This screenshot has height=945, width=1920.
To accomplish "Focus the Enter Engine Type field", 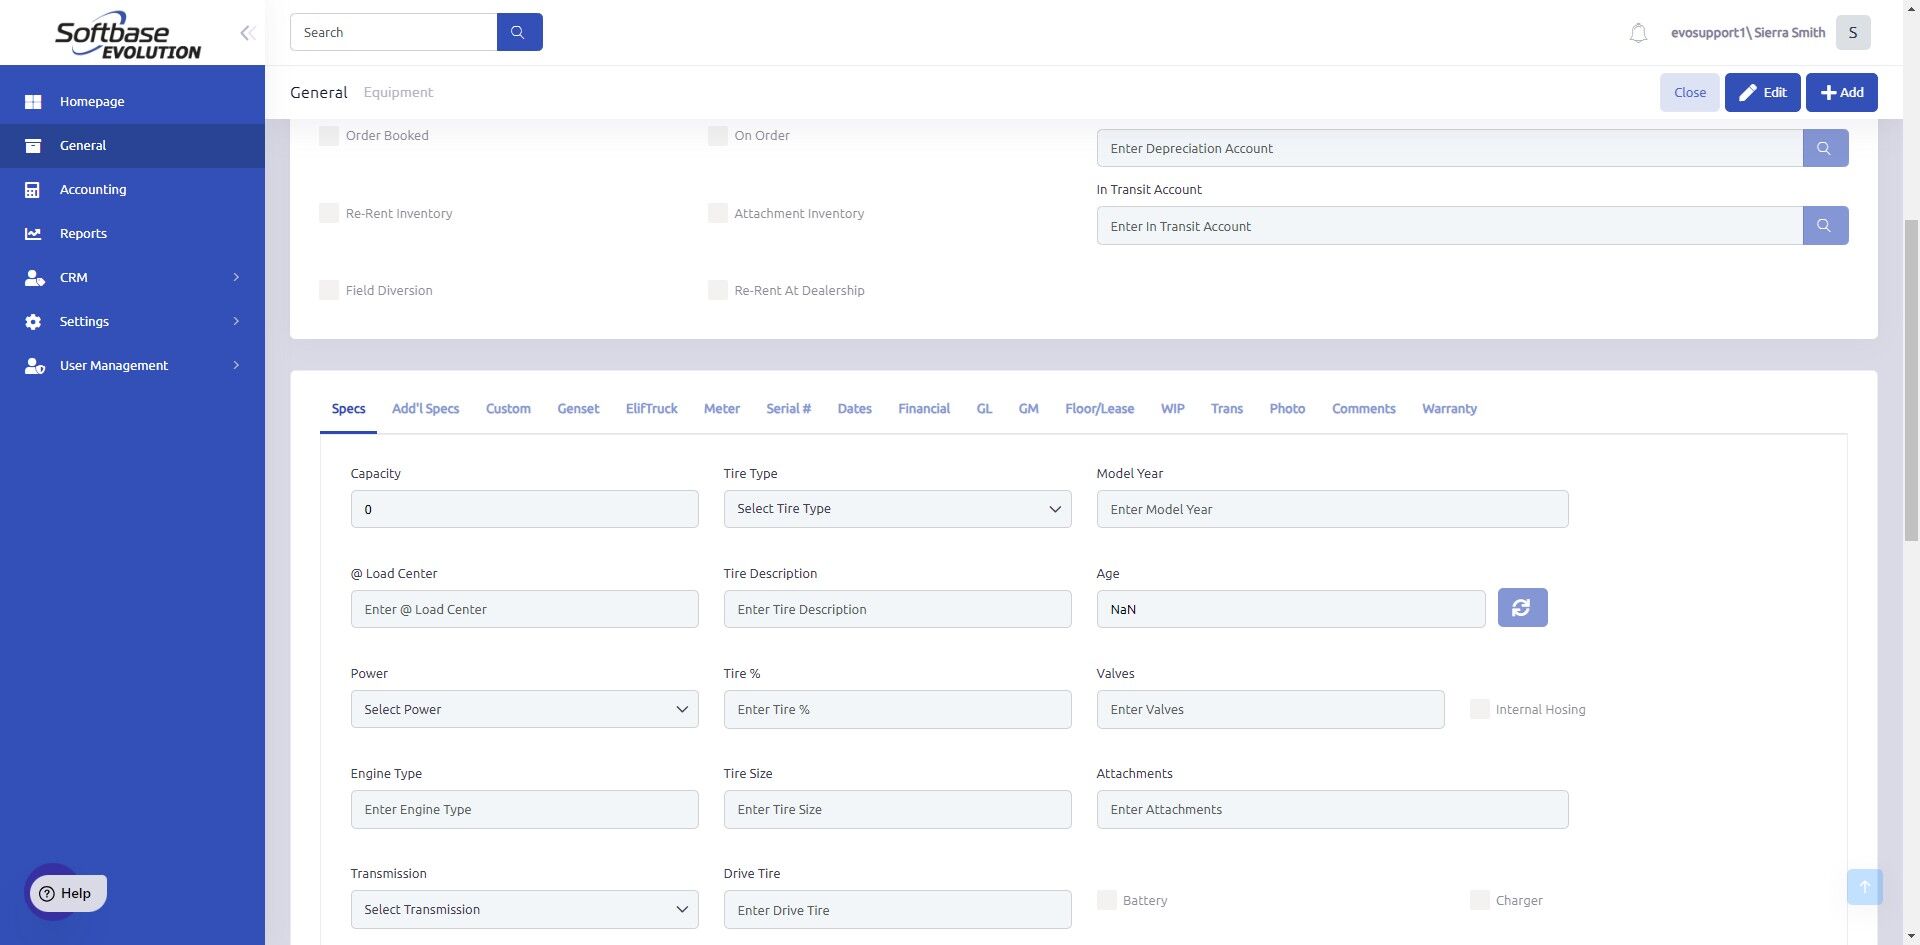I will click(x=524, y=809).
